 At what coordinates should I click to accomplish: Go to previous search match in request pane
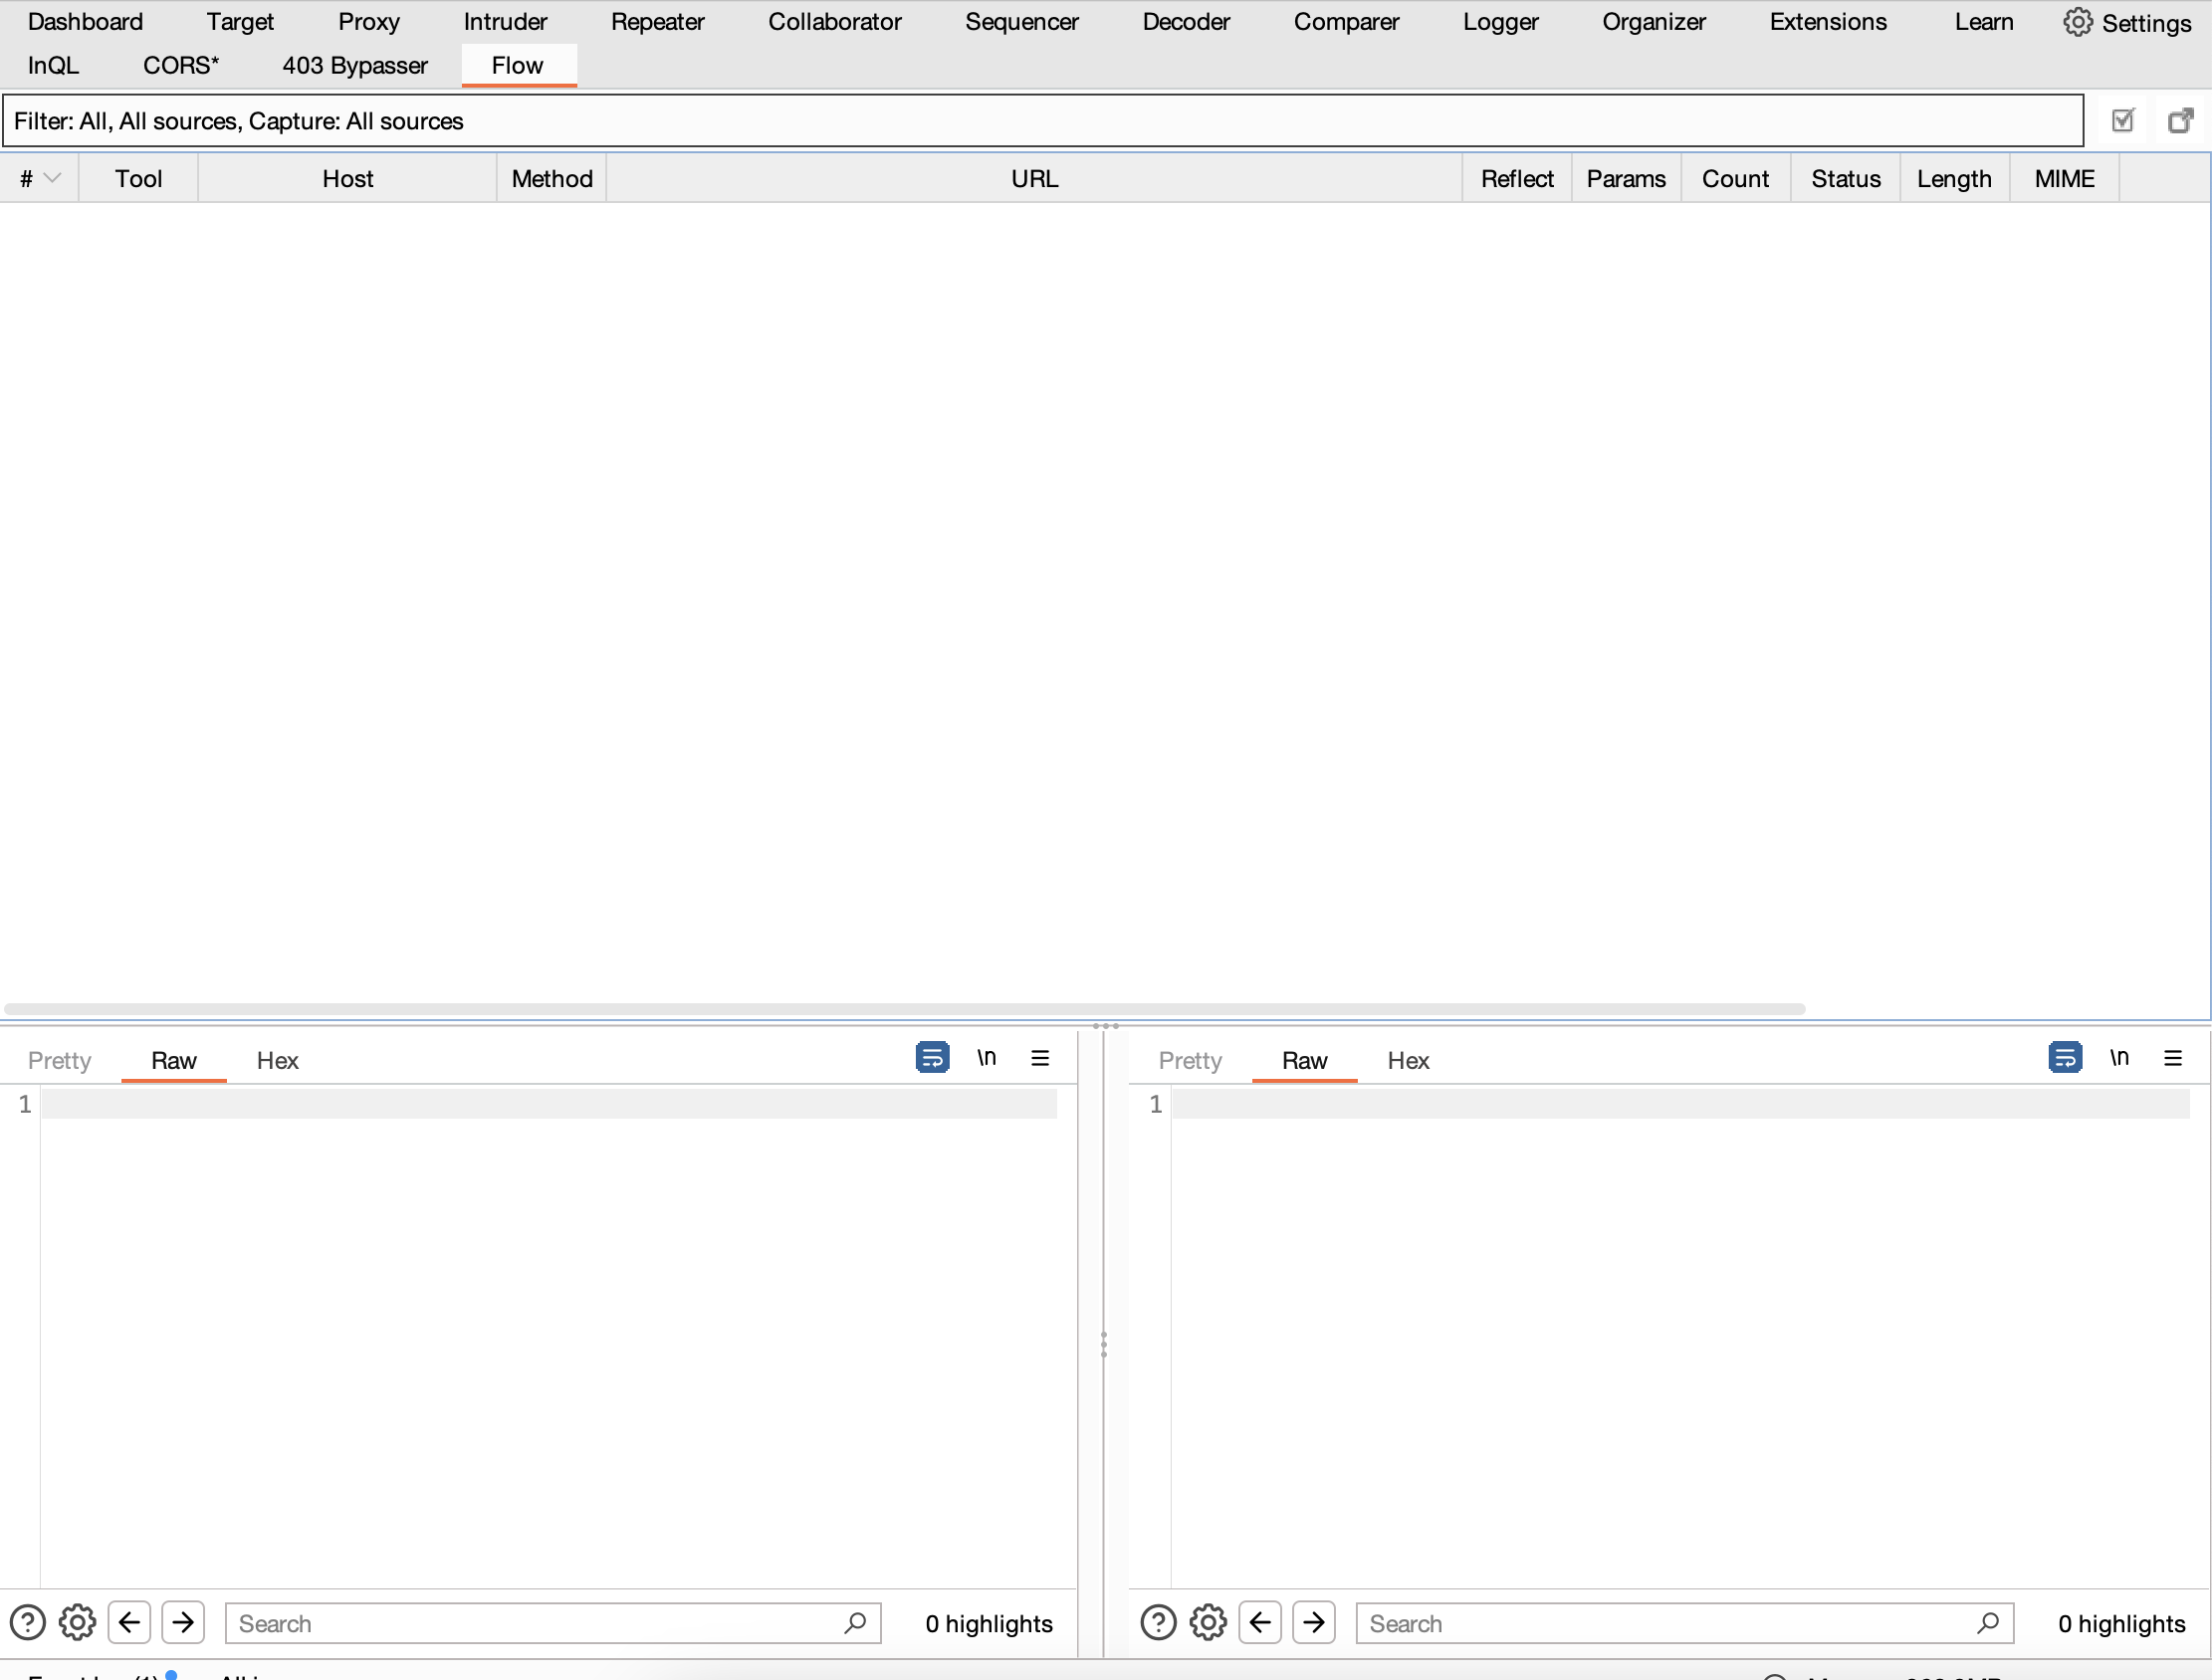(x=129, y=1622)
